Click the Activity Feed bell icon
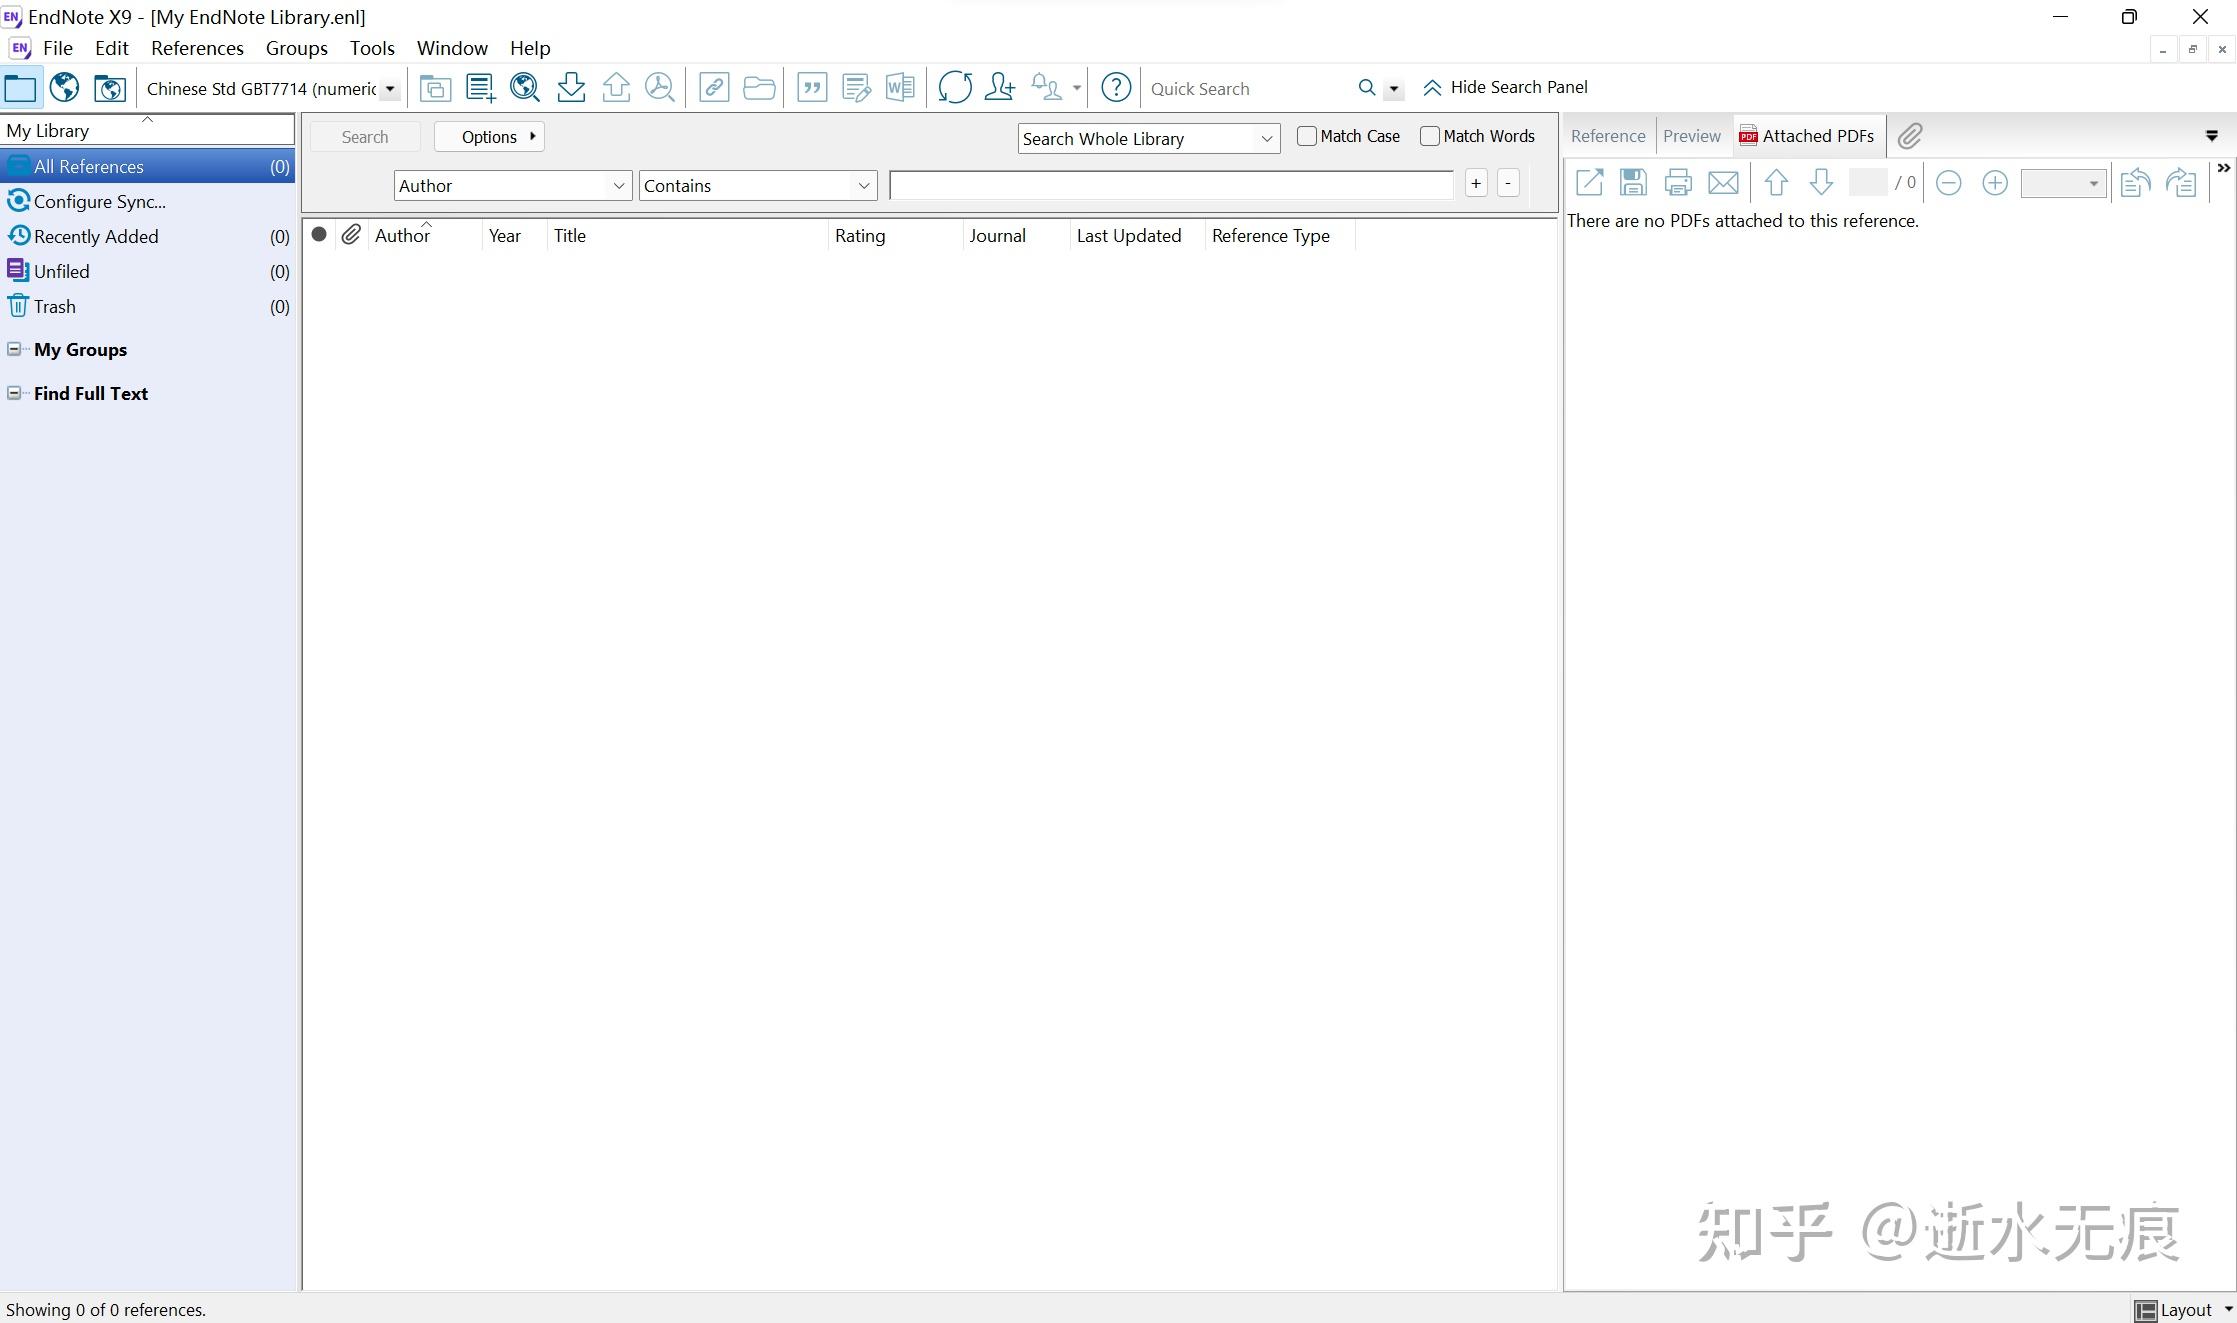The image size is (2237, 1323). coord(1046,88)
